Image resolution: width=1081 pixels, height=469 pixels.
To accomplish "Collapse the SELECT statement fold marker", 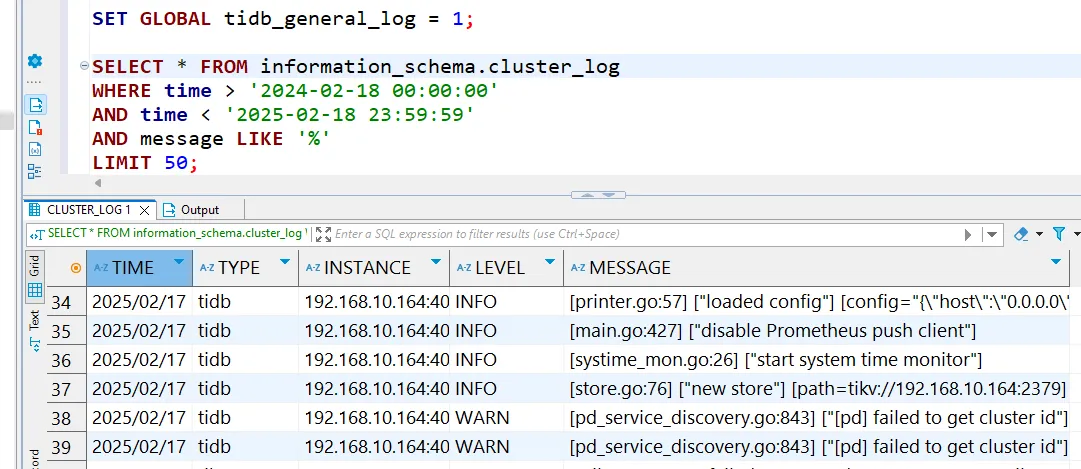I will coord(84,67).
